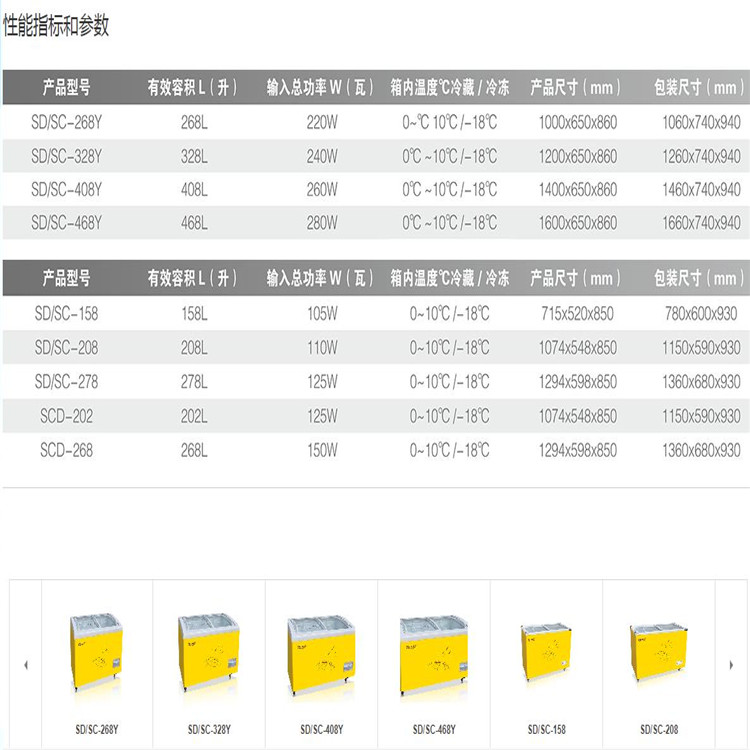Choose the SD/SC-468Y freezer thumbnail
This screenshot has width=750, height=750.
(x=433, y=653)
